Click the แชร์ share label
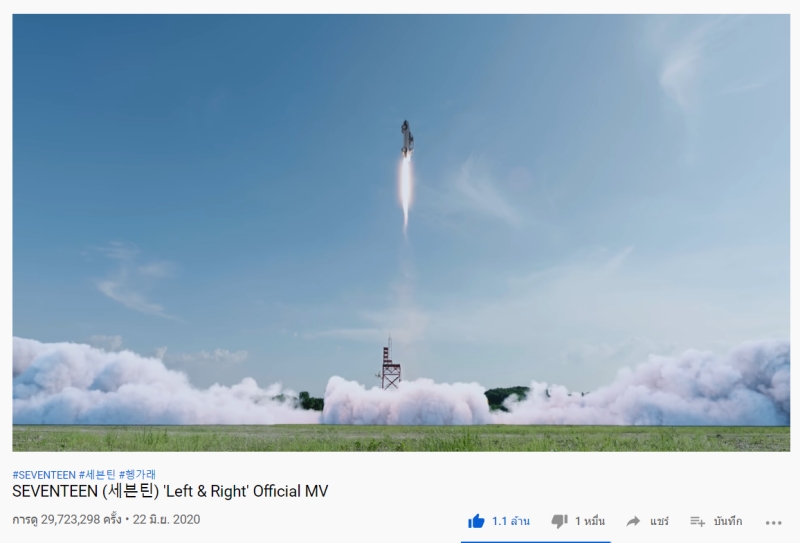Screen dimensions: 800x543 tap(659, 521)
